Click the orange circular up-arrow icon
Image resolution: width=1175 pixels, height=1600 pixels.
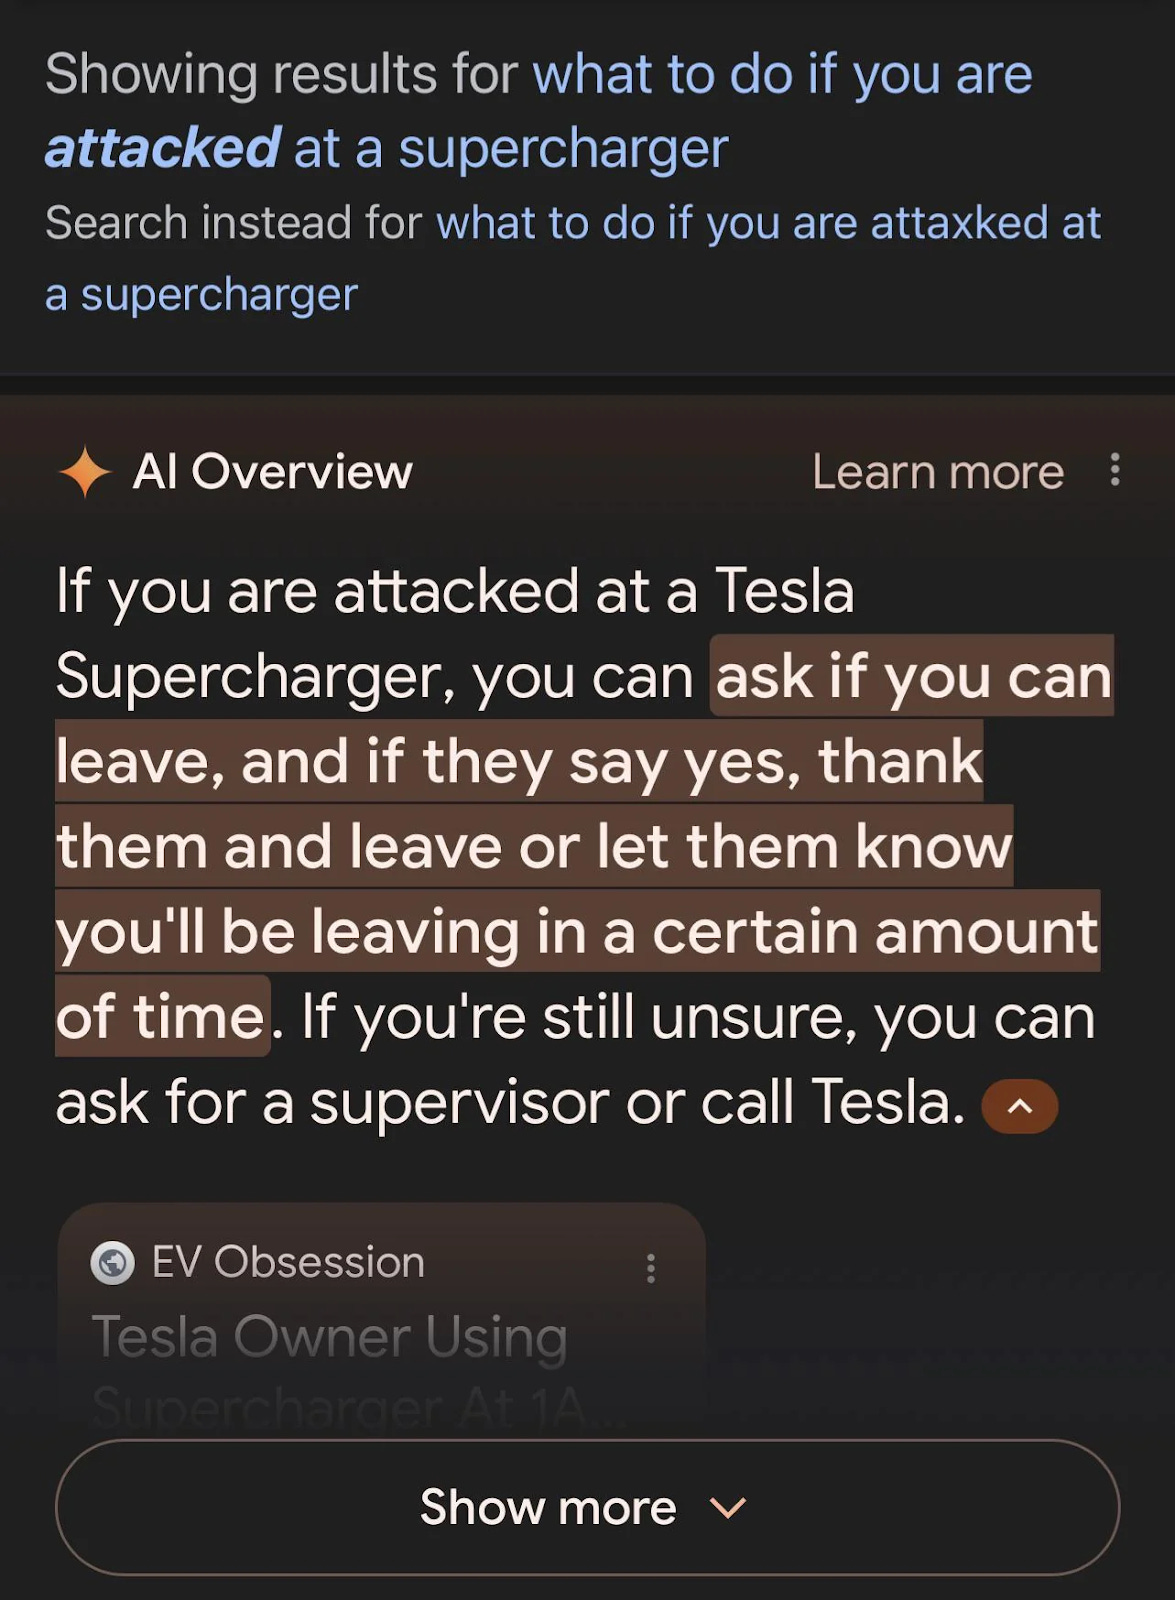click(x=1018, y=1104)
